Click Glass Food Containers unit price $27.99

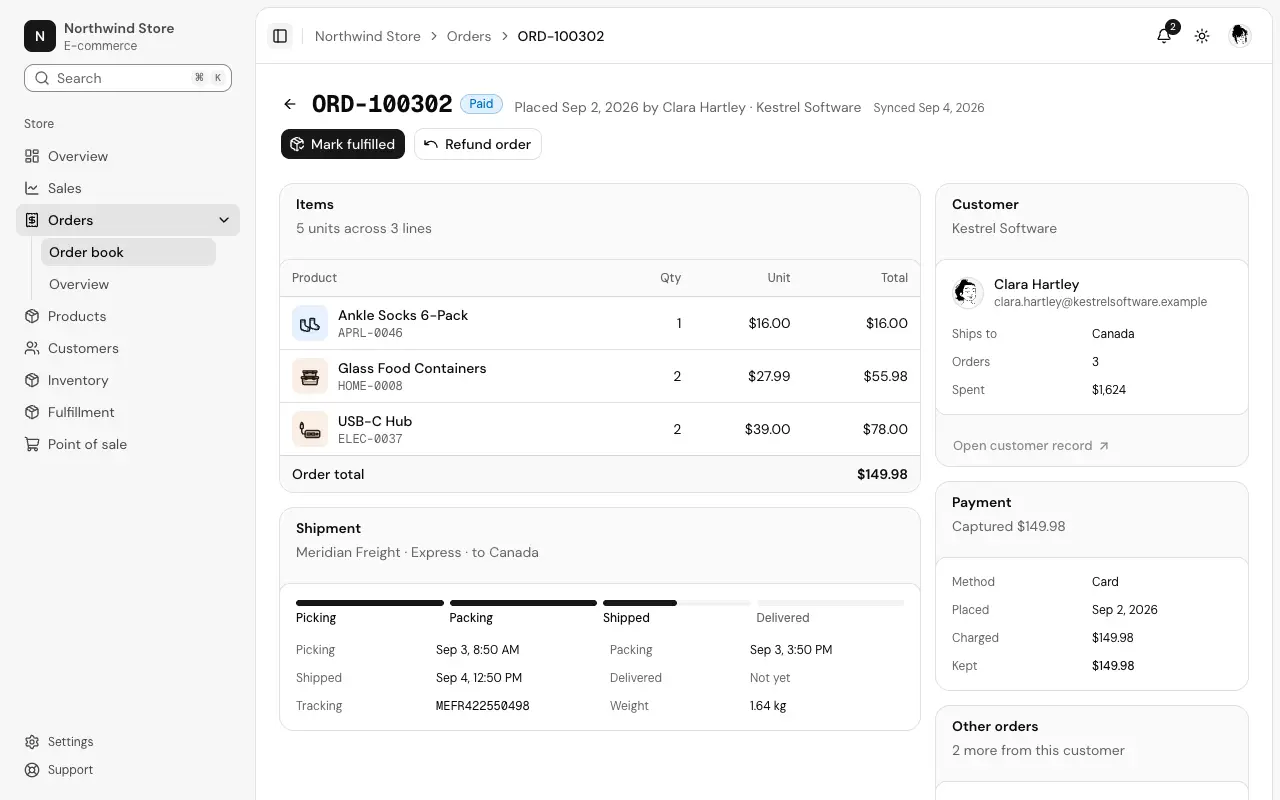tap(769, 376)
